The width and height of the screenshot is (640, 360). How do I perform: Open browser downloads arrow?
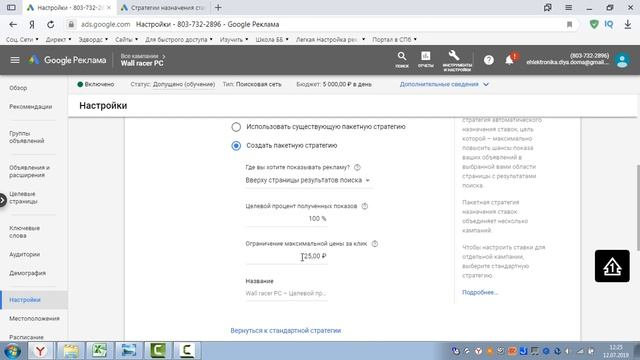(x=627, y=24)
